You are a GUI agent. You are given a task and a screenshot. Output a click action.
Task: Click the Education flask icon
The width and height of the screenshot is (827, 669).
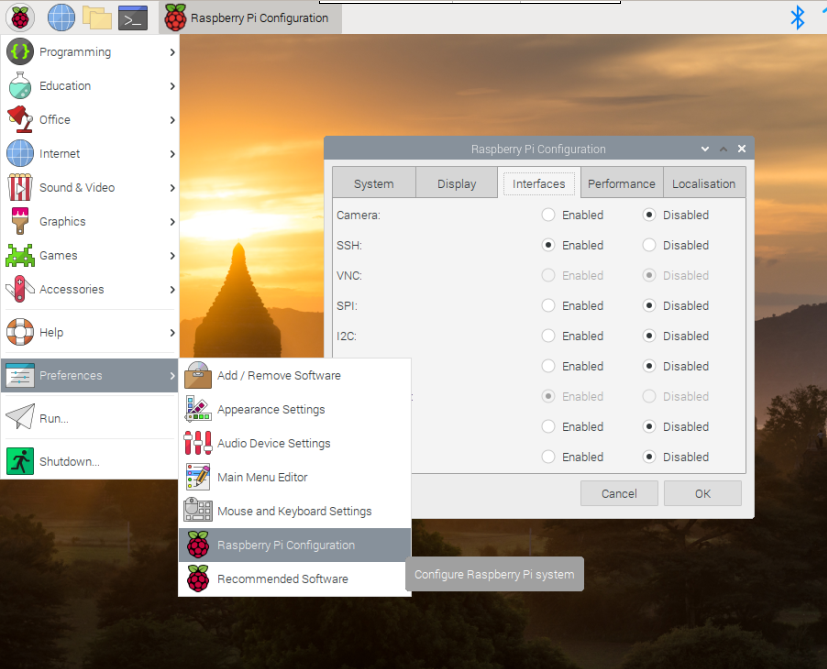pos(20,85)
